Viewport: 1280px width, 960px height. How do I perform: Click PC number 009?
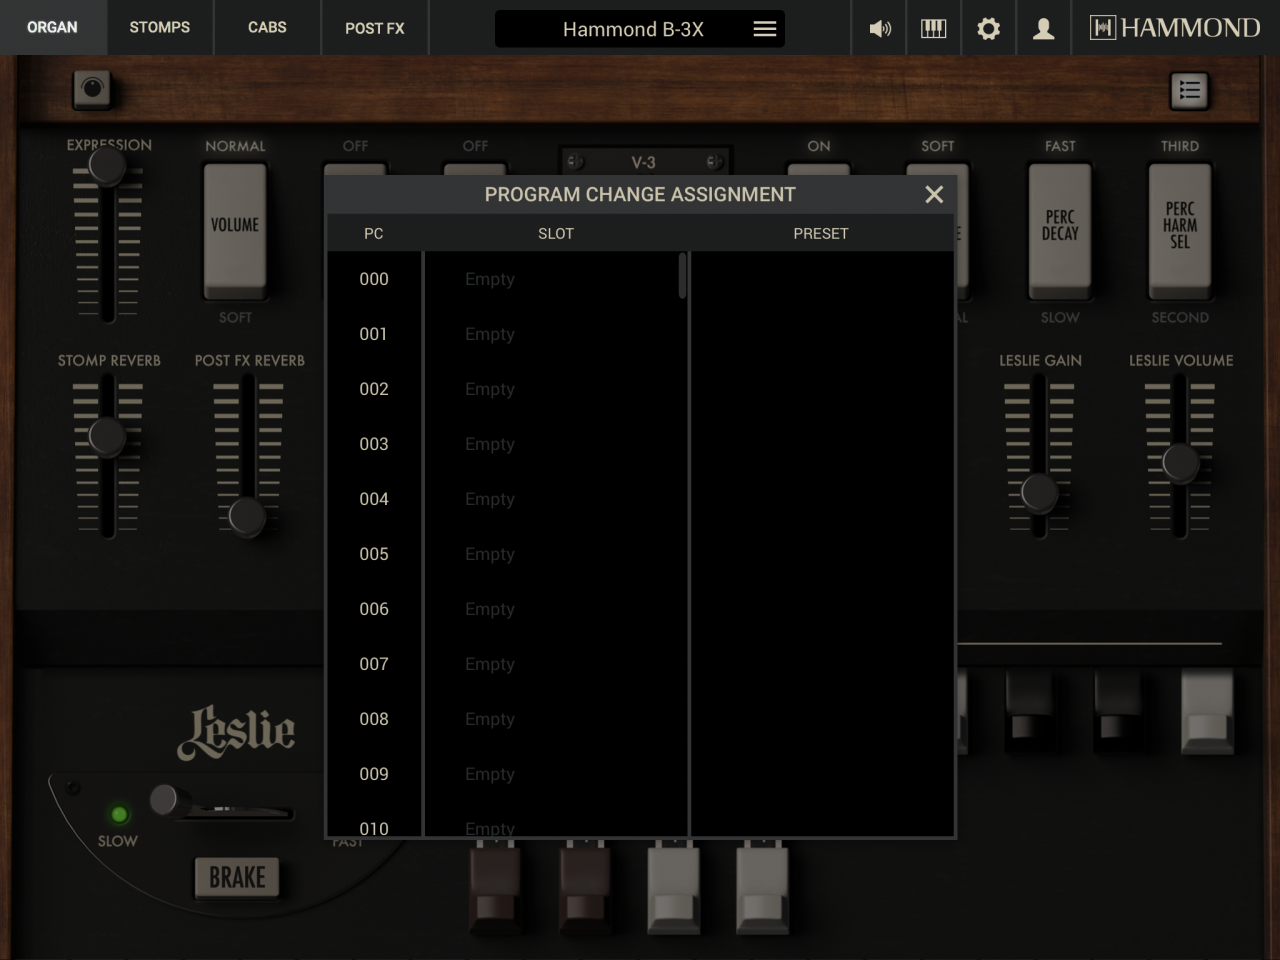tap(374, 774)
